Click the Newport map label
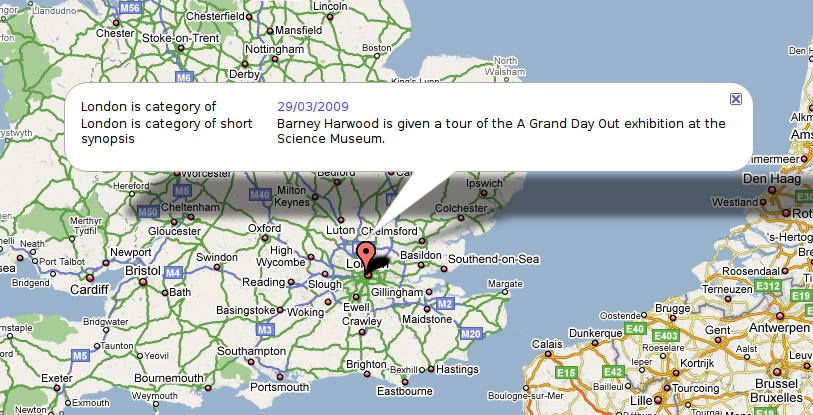This screenshot has height=415, width=813. [x=131, y=252]
